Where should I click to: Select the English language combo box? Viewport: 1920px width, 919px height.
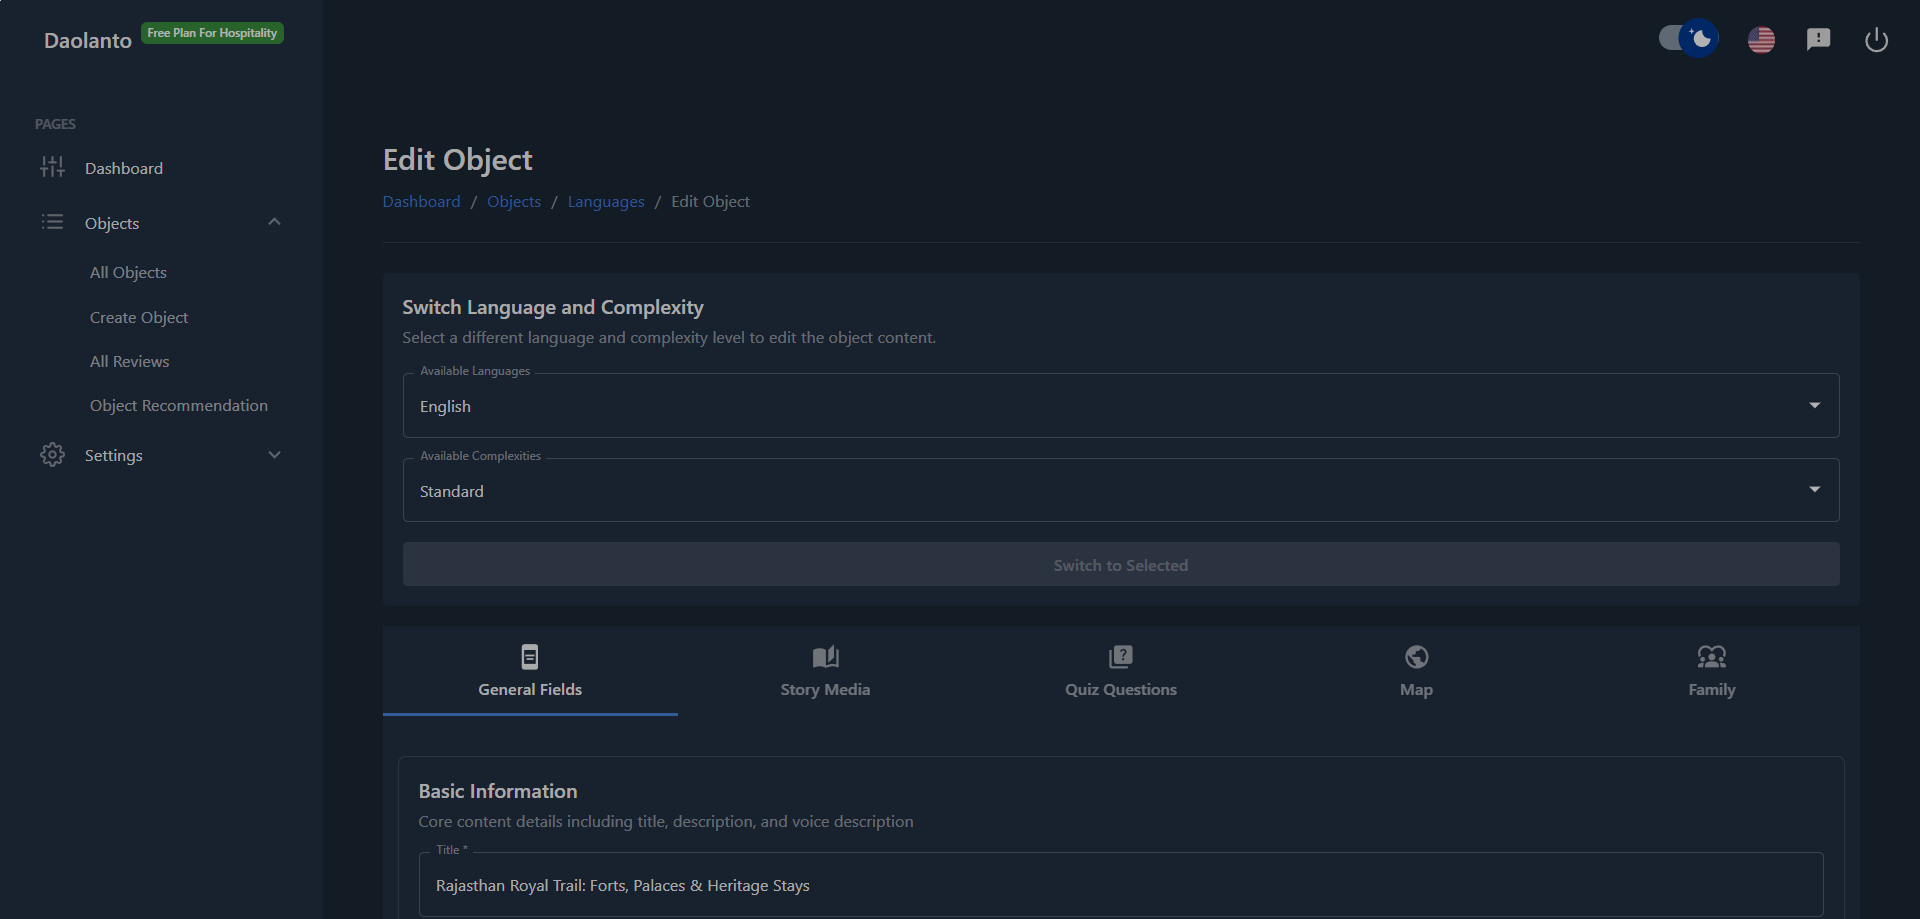(x=1120, y=406)
